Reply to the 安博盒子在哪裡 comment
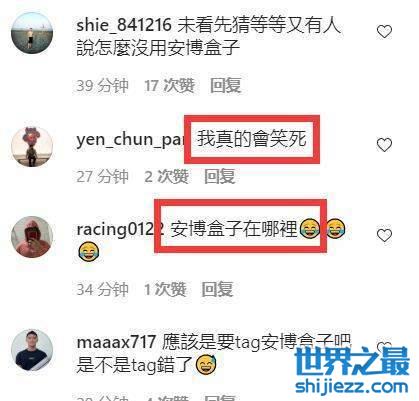The height and width of the screenshot is (401, 419). point(217,289)
